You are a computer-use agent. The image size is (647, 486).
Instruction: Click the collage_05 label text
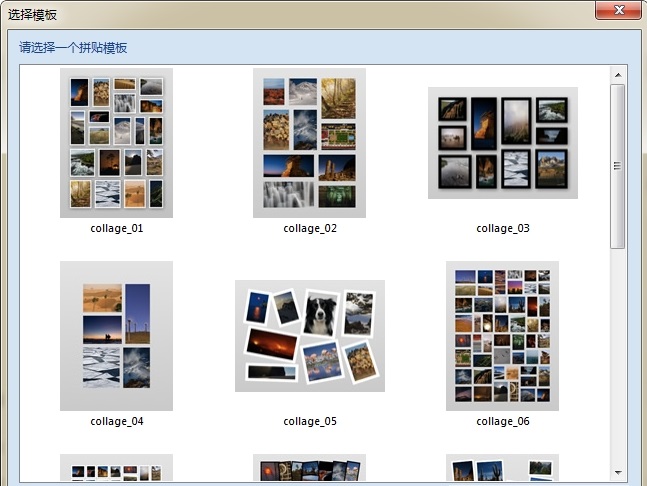(310, 422)
